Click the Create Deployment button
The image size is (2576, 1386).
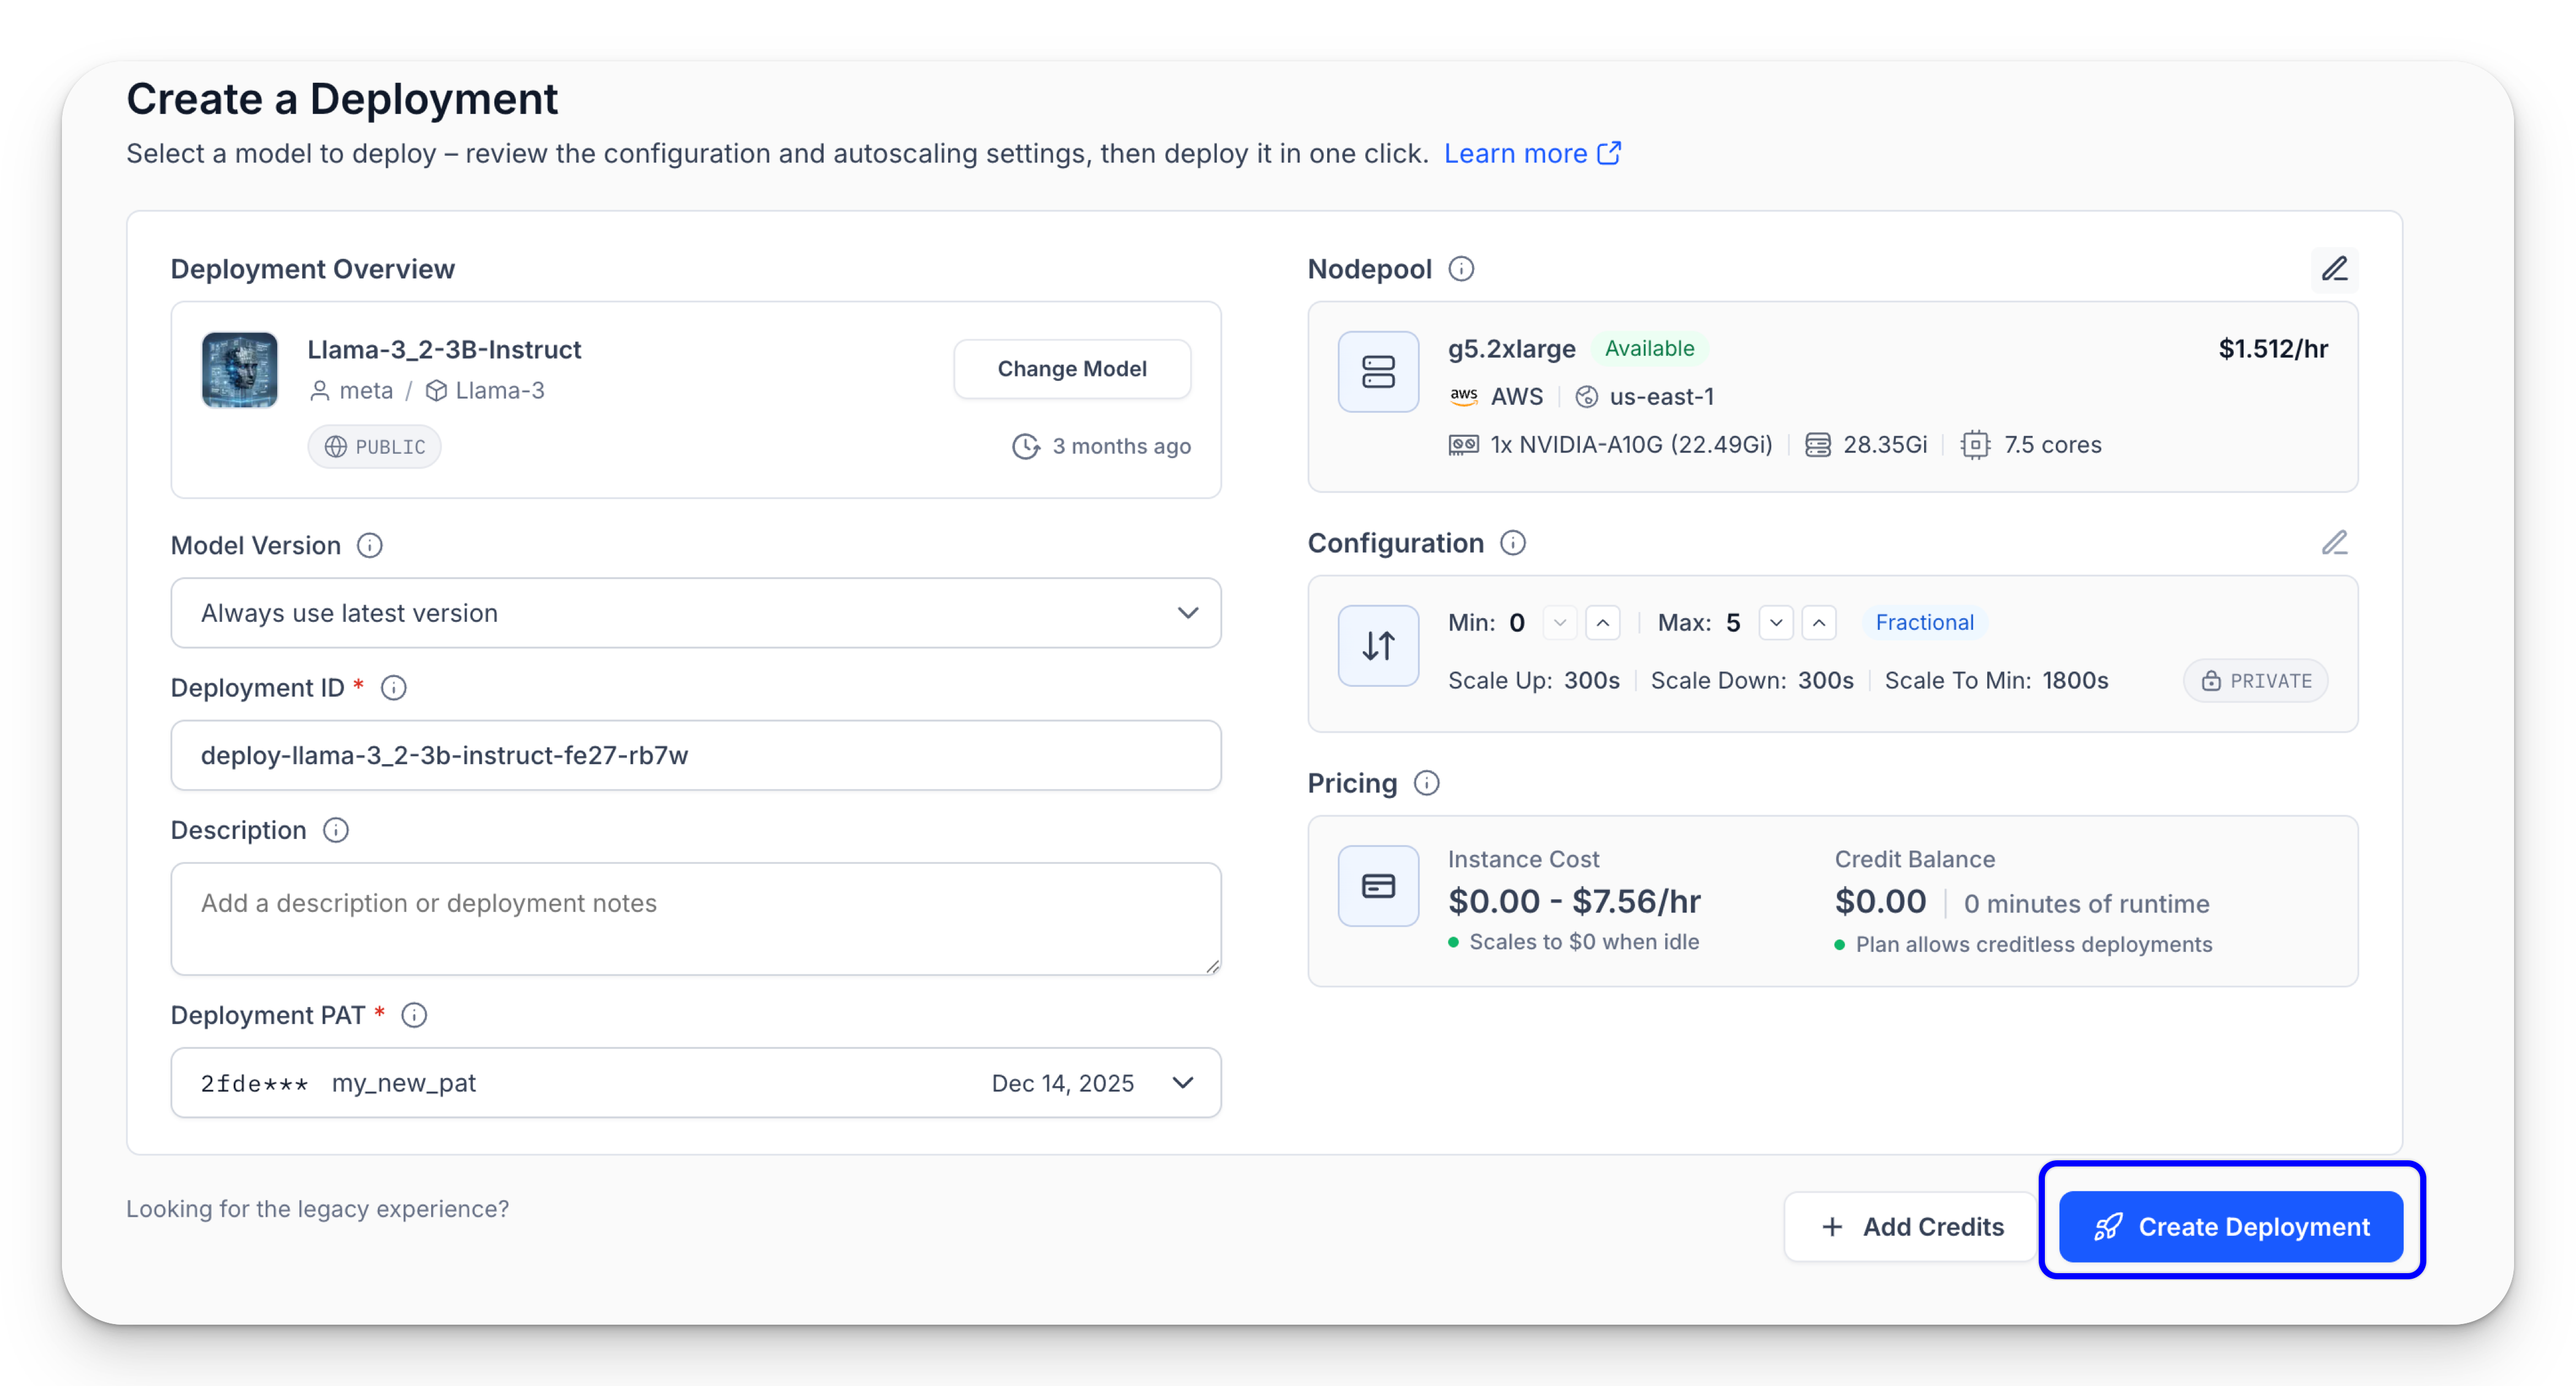coord(2231,1227)
